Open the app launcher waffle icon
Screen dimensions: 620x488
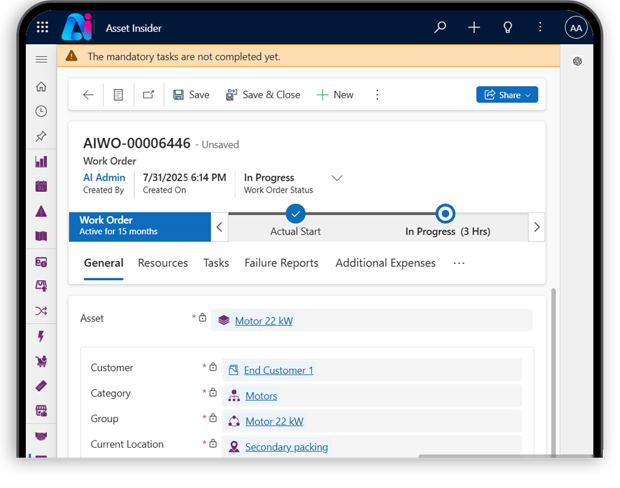42,27
